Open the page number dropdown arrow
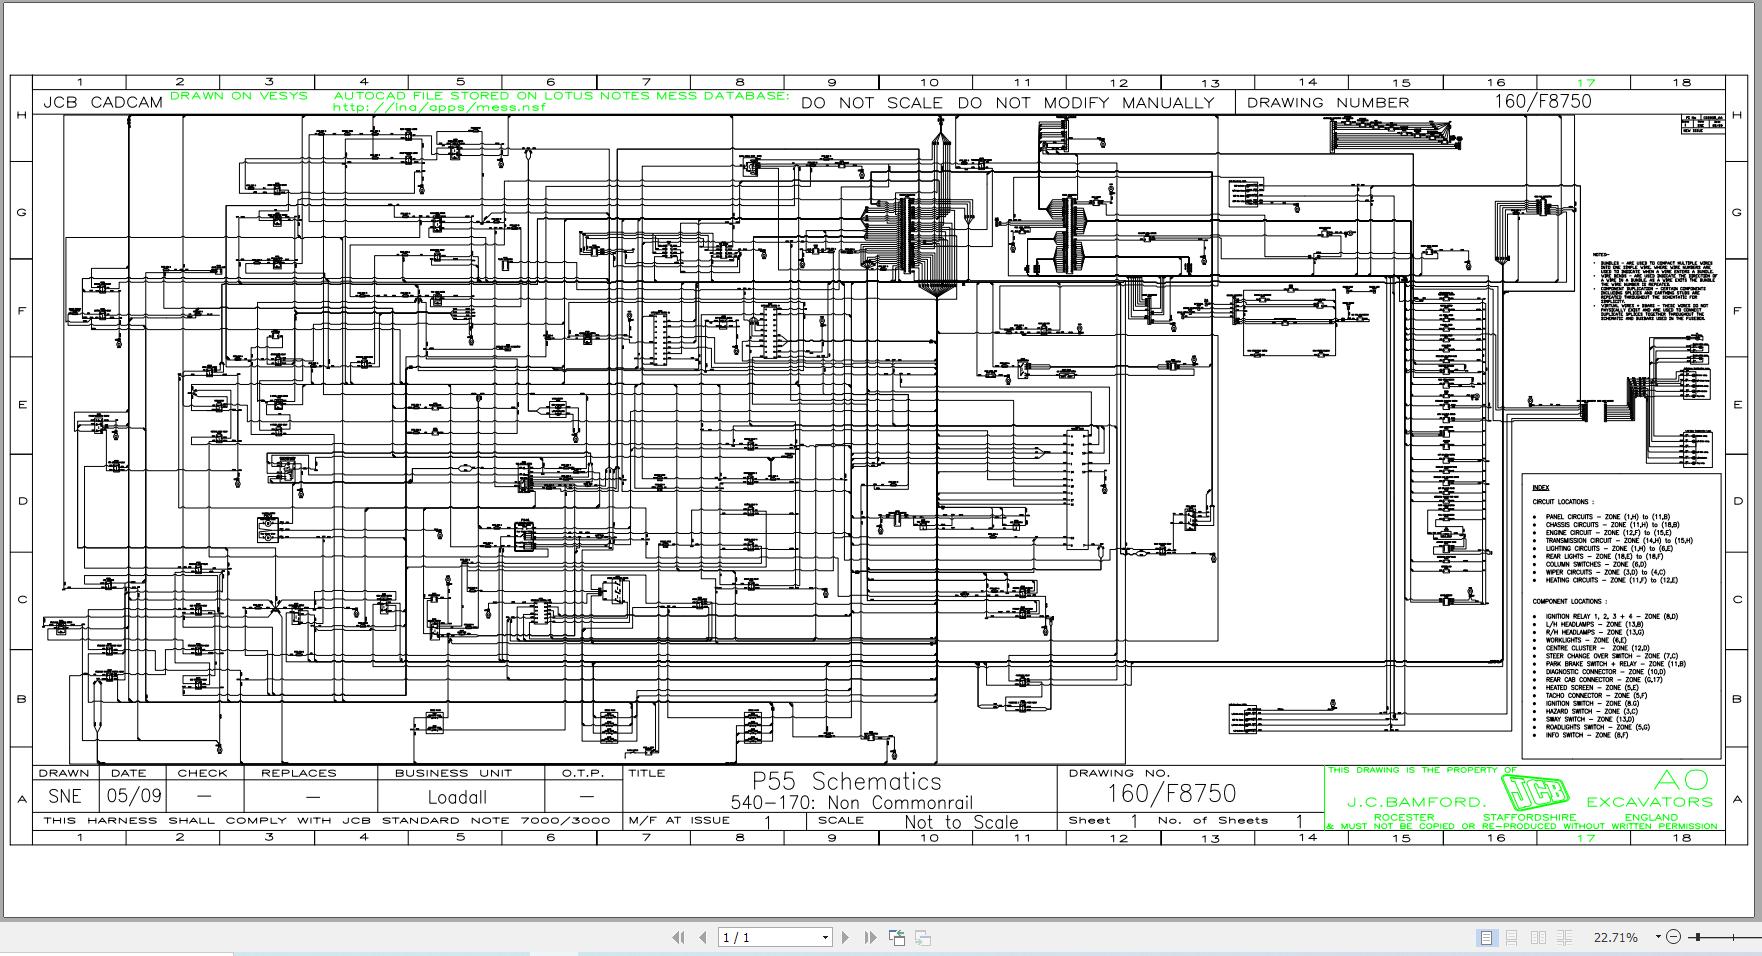Image resolution: width=1762 pixels, height=956 pixels. coord(825,937)
